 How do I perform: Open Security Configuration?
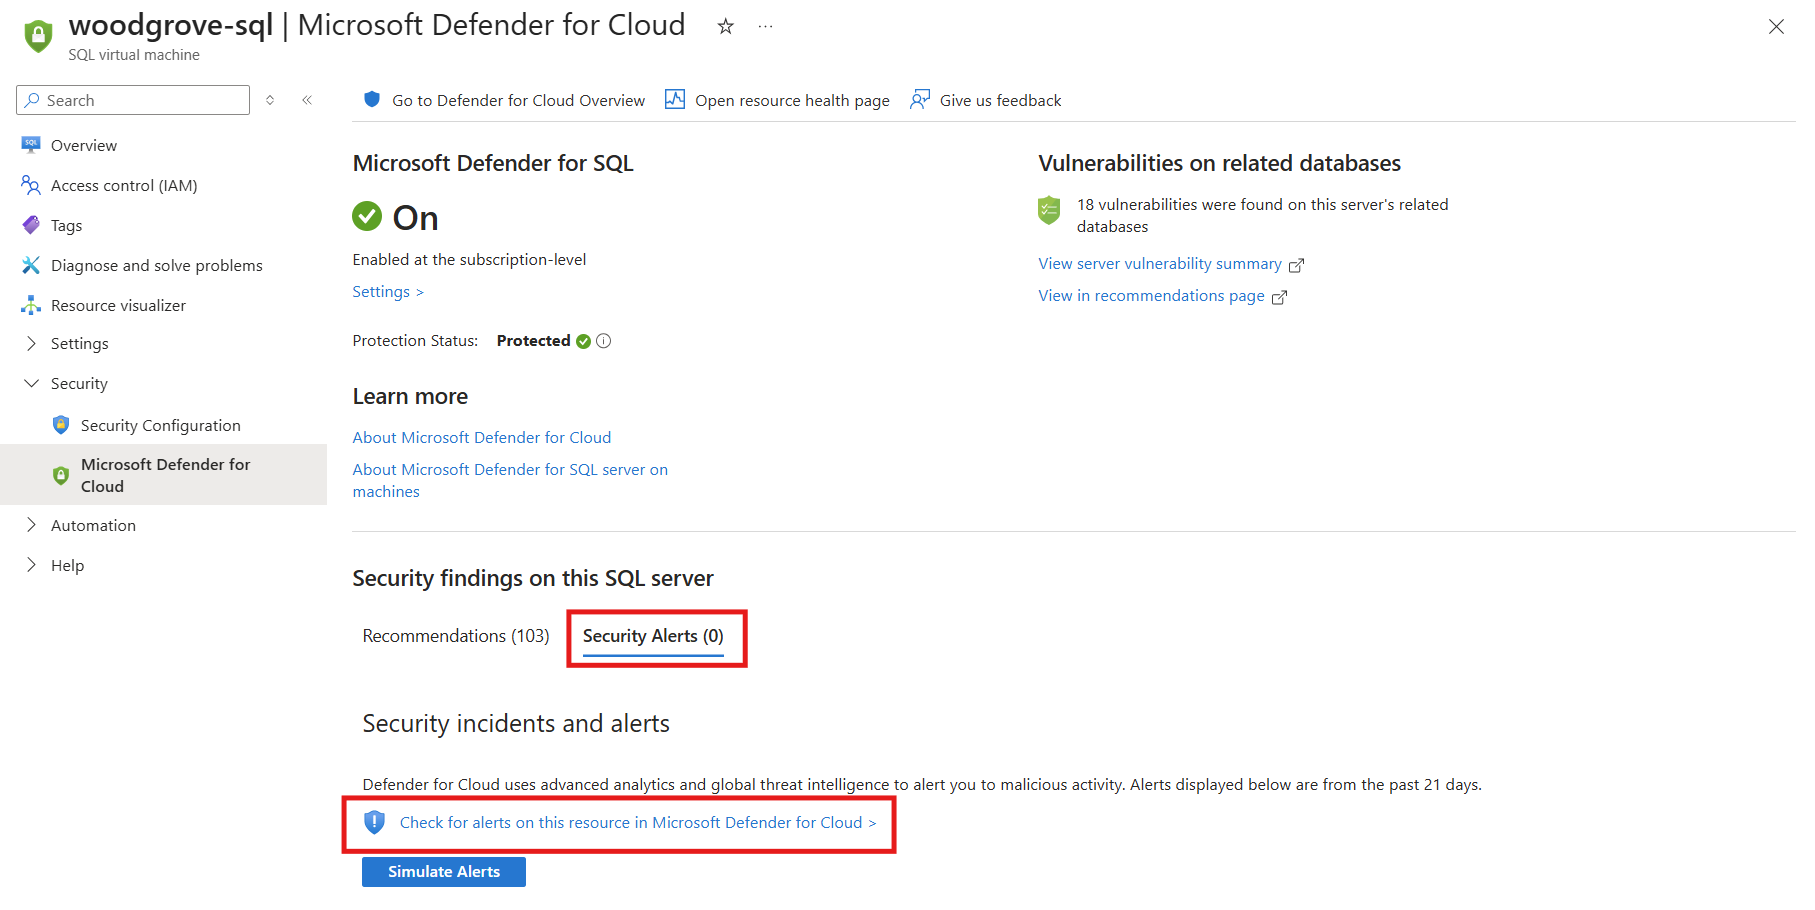[x=161, y=425]
